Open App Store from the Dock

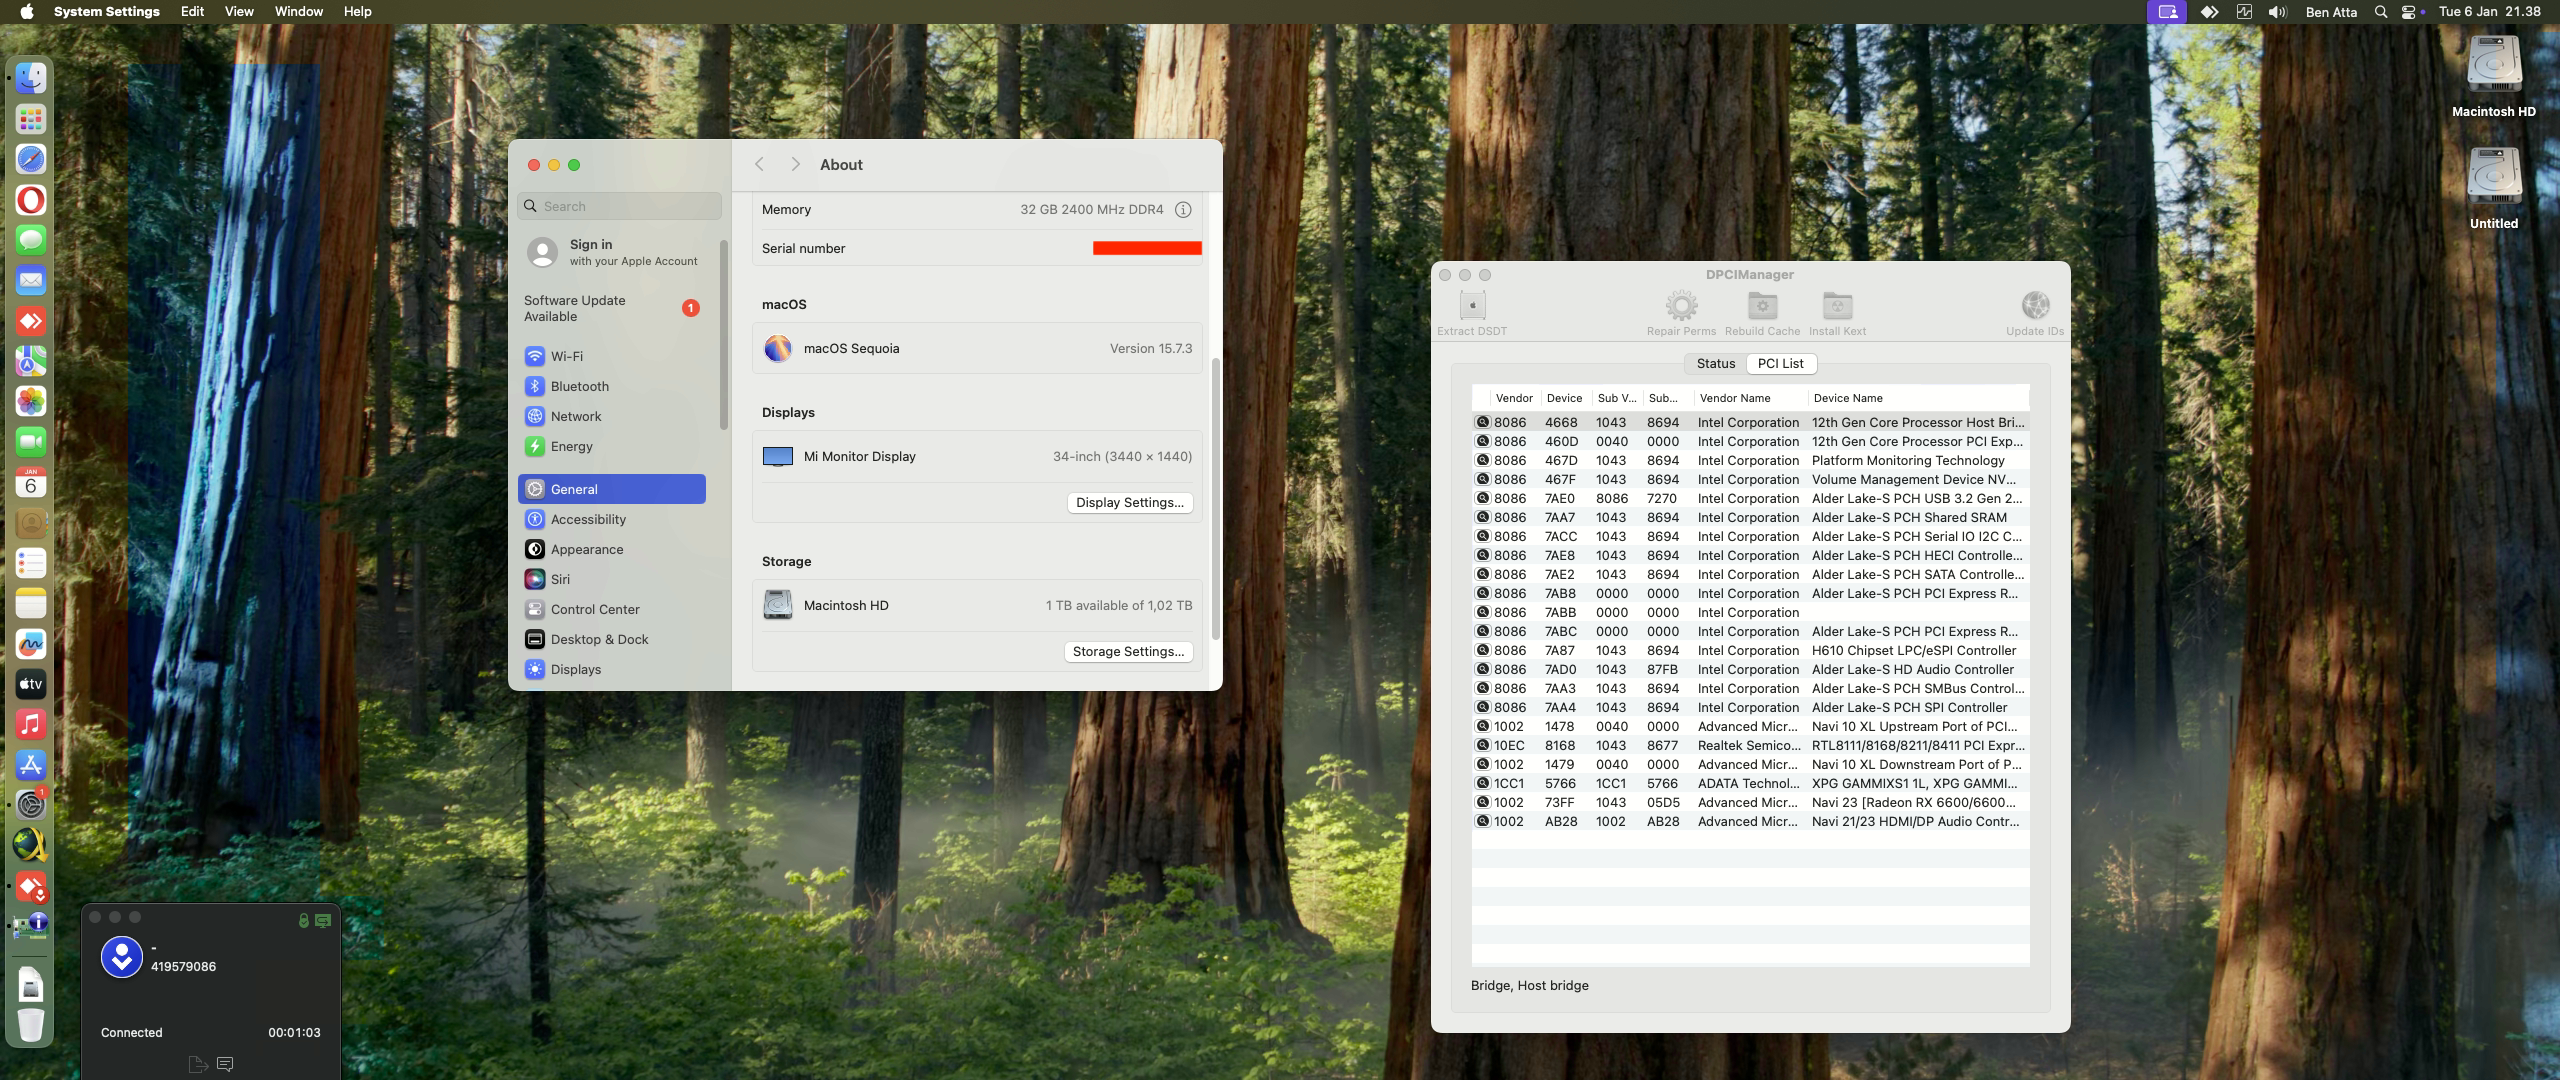coord(31,765)
